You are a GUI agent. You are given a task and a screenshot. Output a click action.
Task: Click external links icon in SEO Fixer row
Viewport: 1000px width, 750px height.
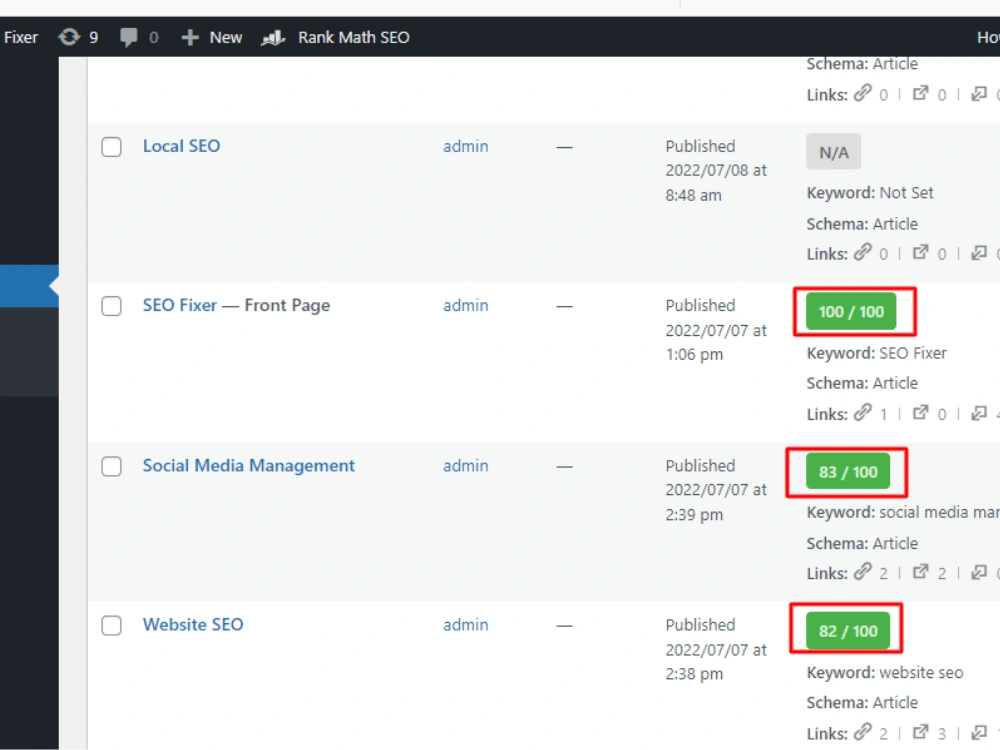(920, 413)
